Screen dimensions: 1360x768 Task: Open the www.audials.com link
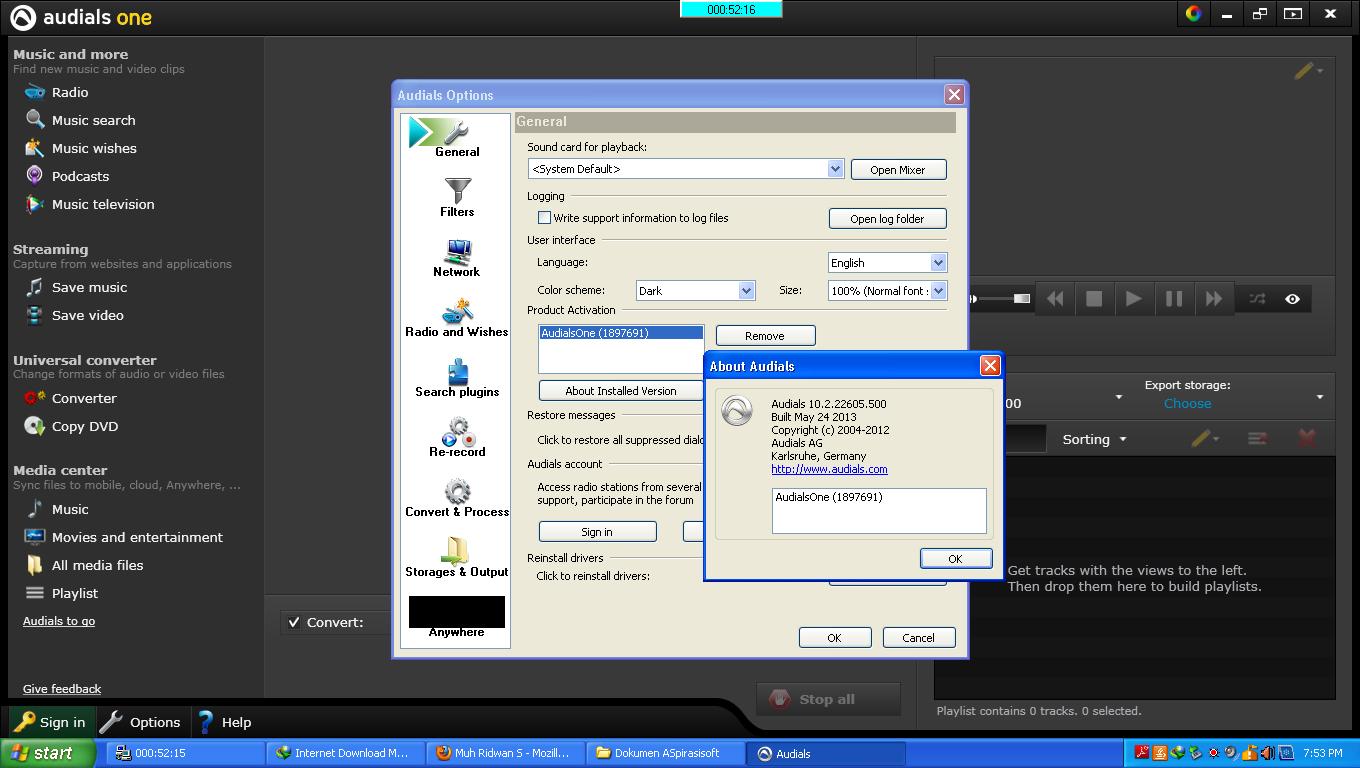pos(829,469)
